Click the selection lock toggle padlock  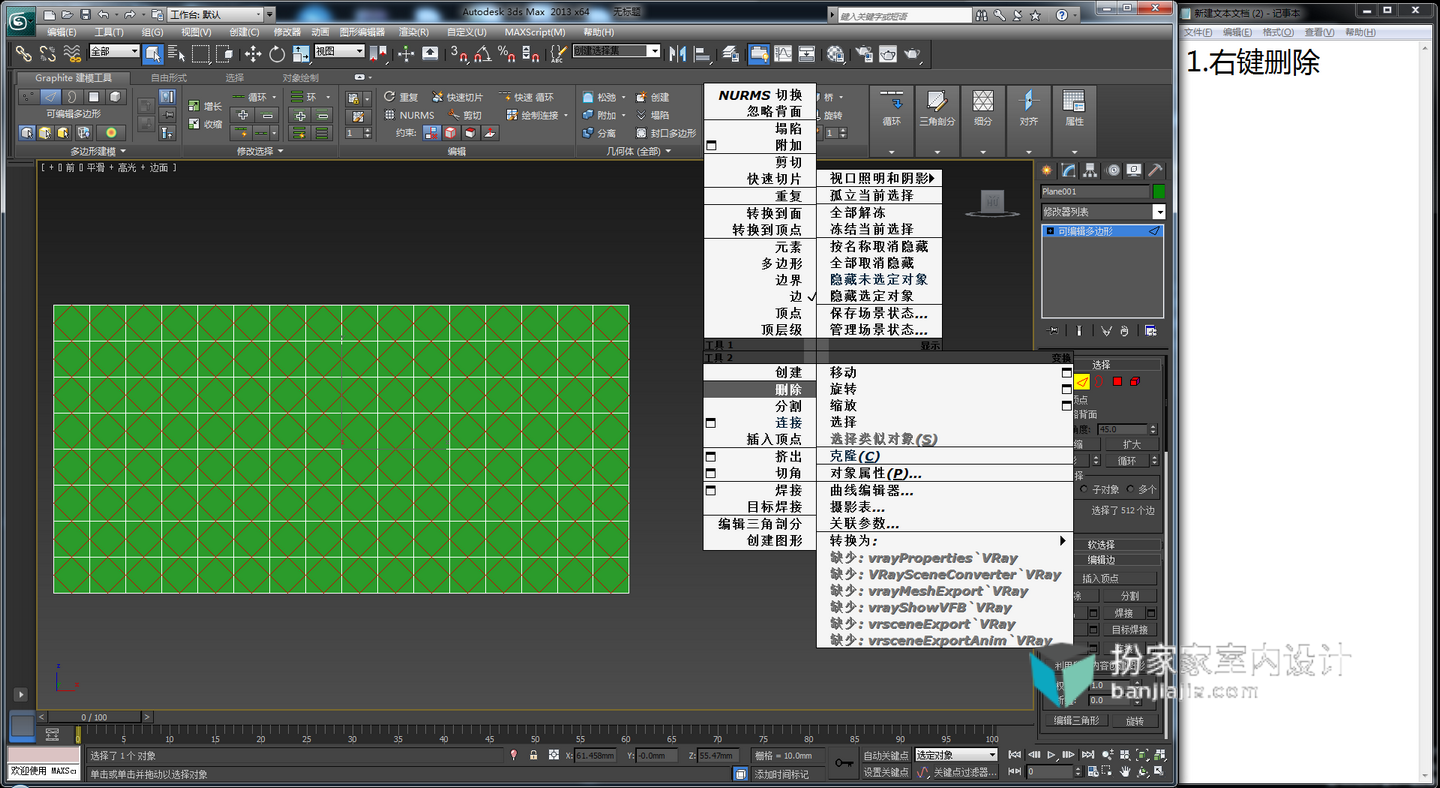(534, 755)
